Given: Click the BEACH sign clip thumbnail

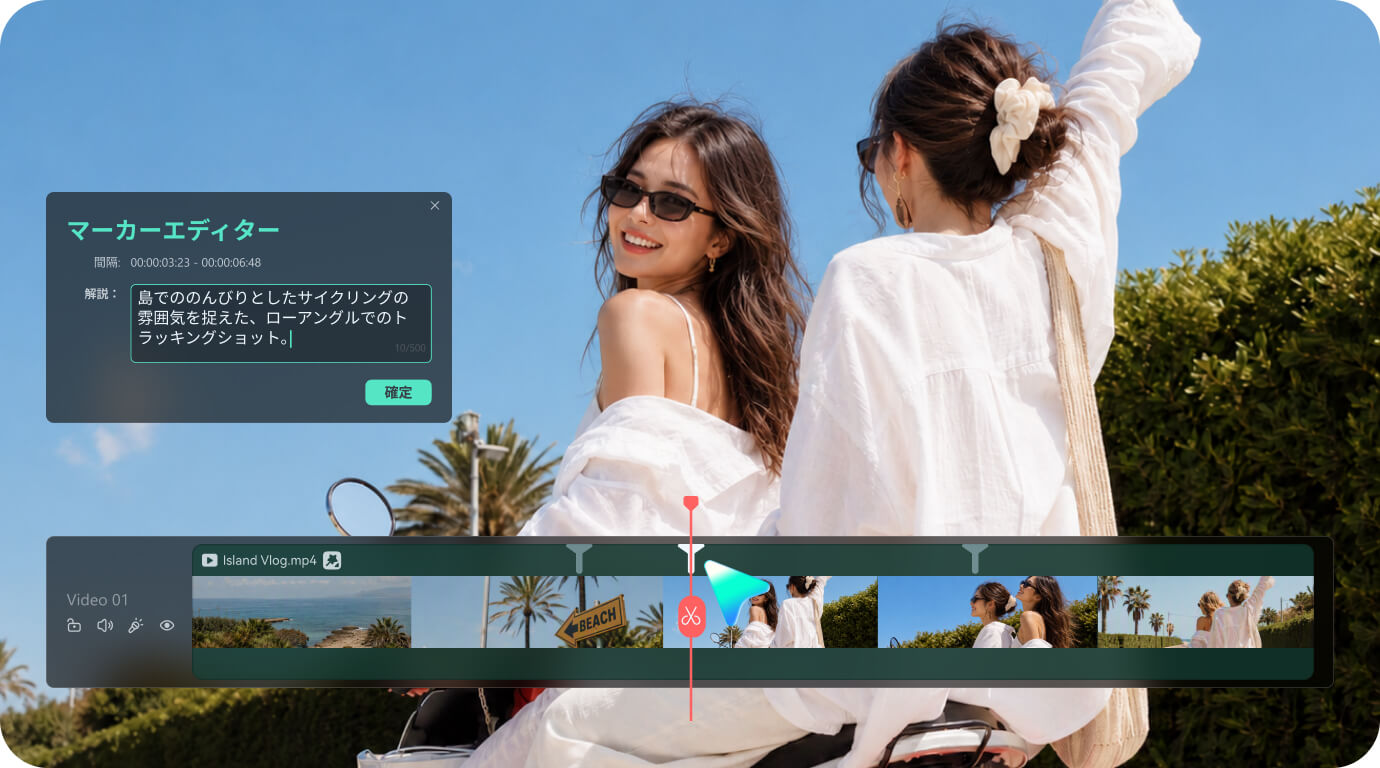Looking at the screenshot, I should pos(537,612).
